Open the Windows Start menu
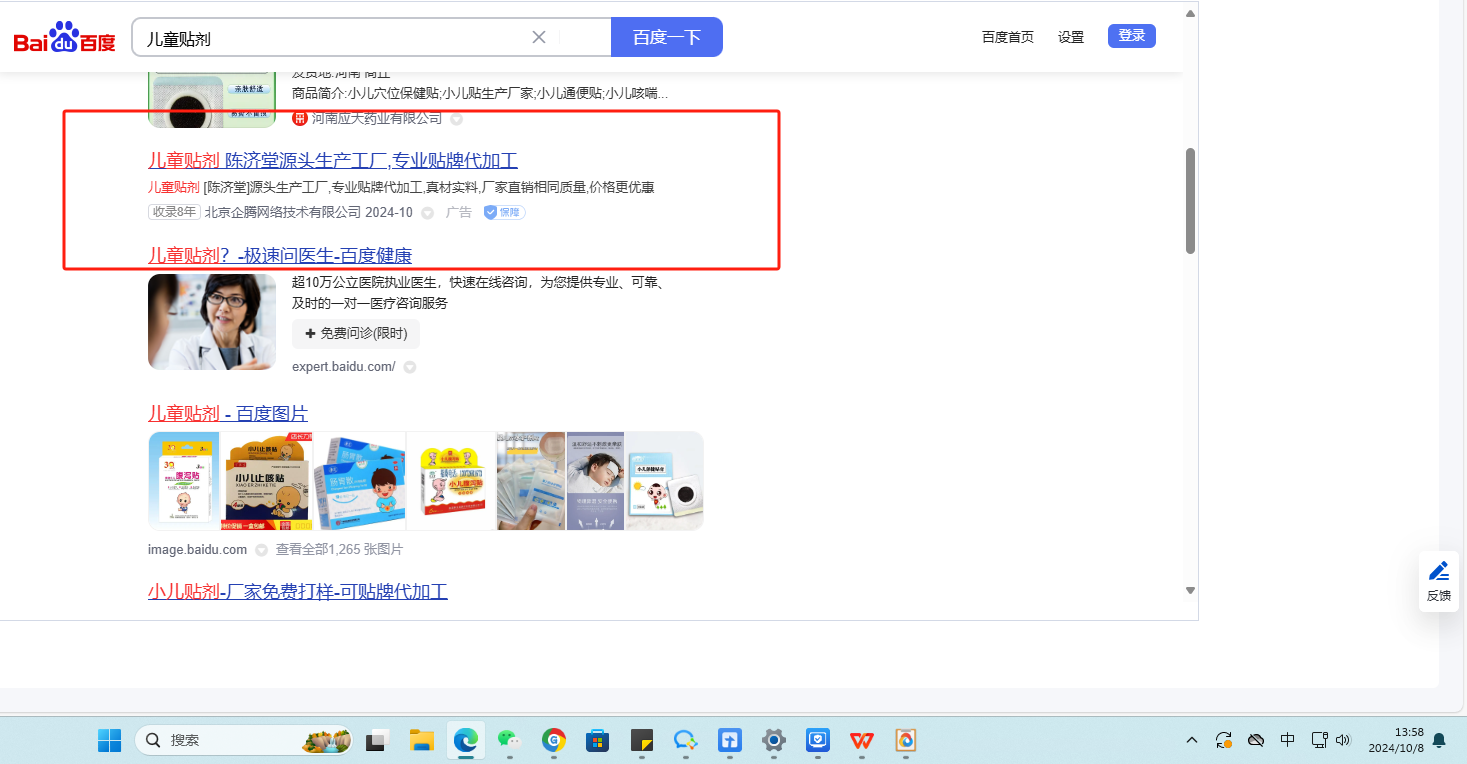Screen dimensions: 1467x764 click(109, 741)
